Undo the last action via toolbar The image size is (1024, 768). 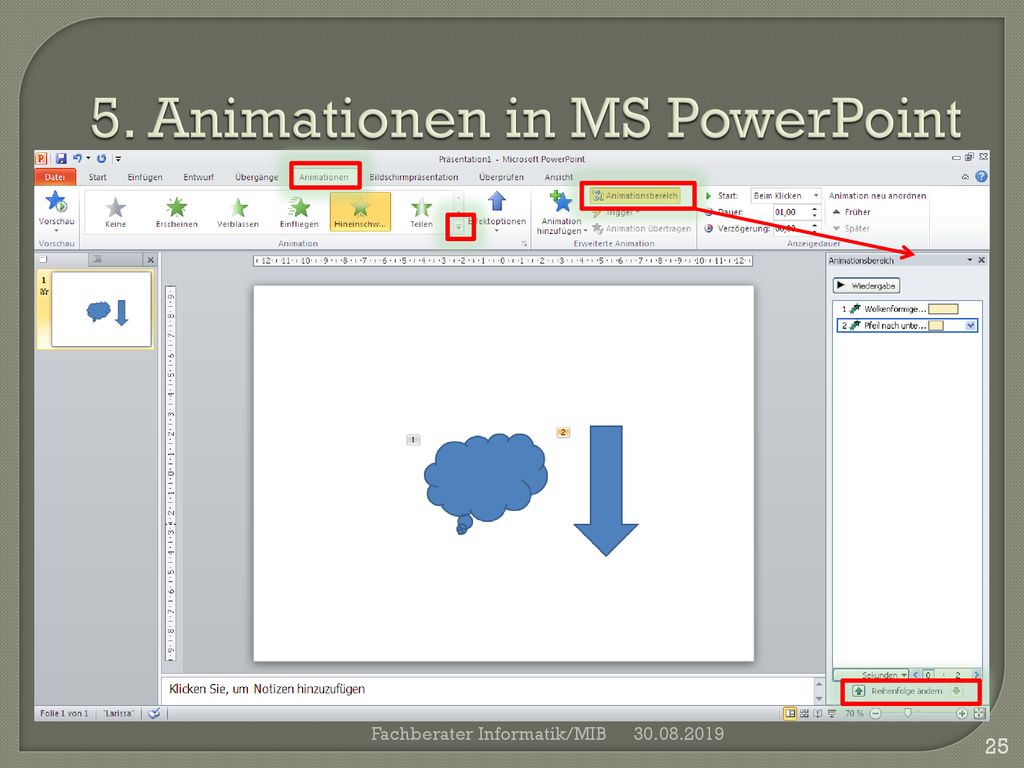[x=78, y=158]
